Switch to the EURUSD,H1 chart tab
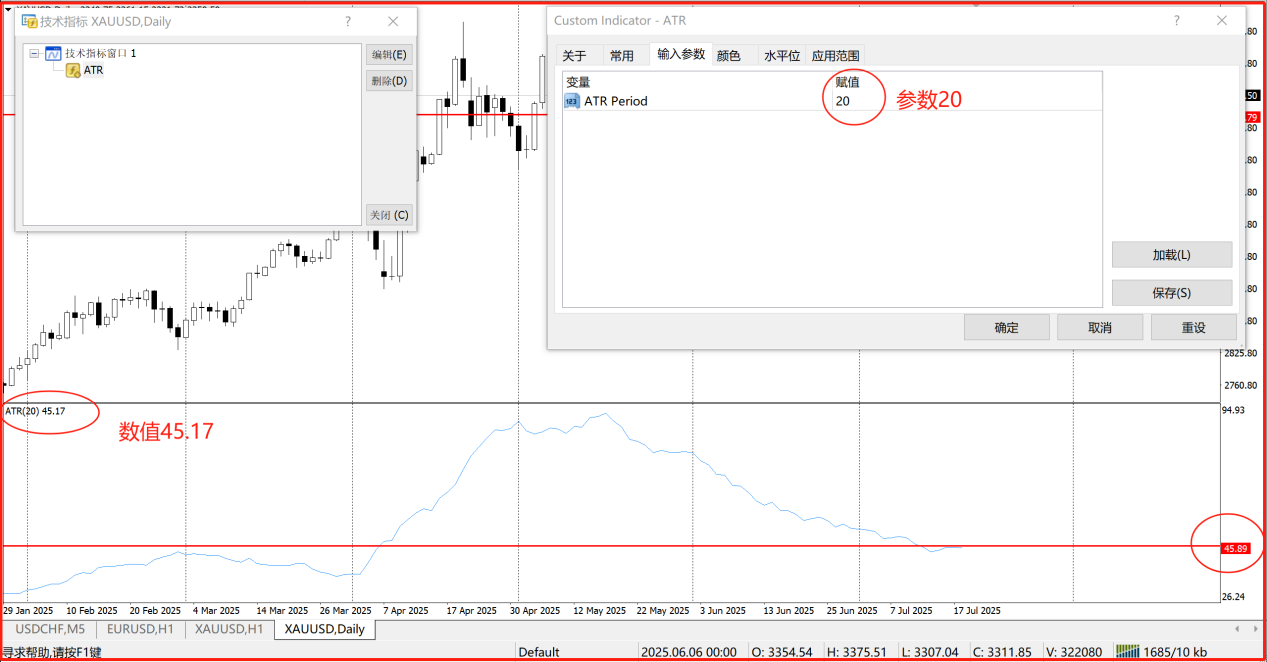This screenshot has width=1267, height=662. (x=140, y=629)
